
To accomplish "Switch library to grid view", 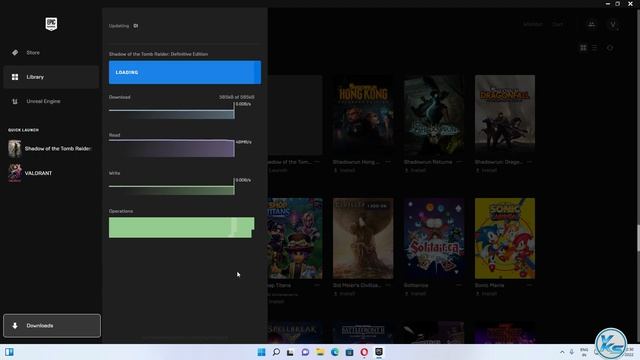I will point(583,48).
